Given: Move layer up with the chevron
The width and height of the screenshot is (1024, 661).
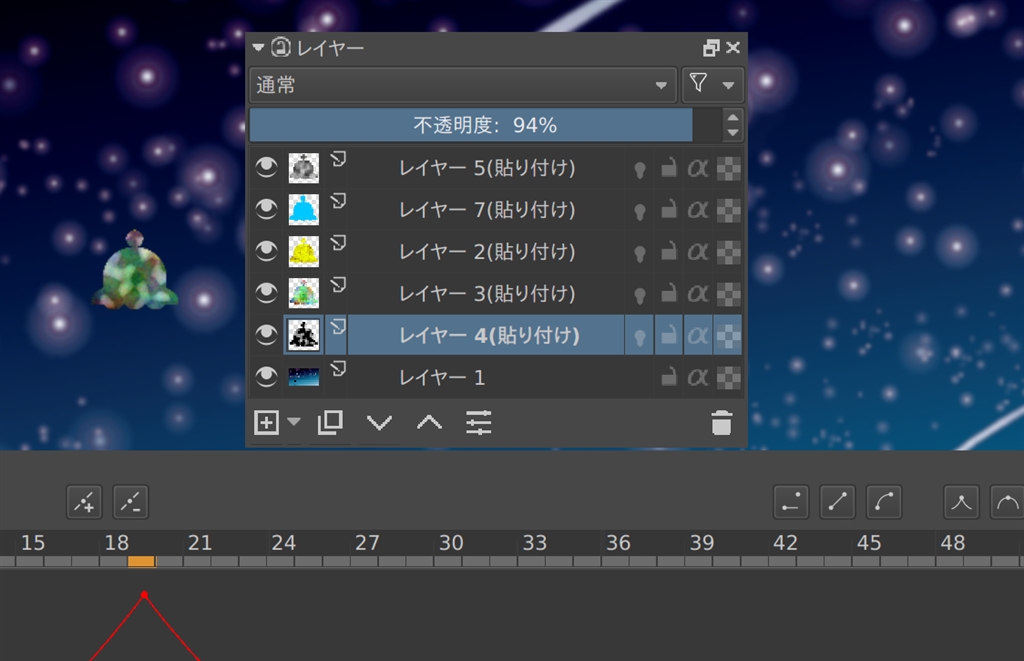Looking at the screenshot, I should [x=429, y=423].
